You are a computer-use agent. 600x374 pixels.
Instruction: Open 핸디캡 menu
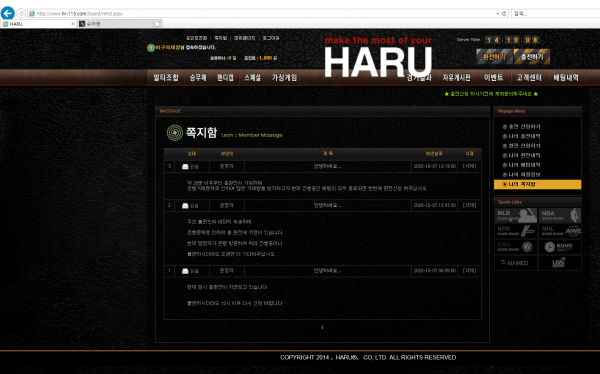[x=225, y=78]
